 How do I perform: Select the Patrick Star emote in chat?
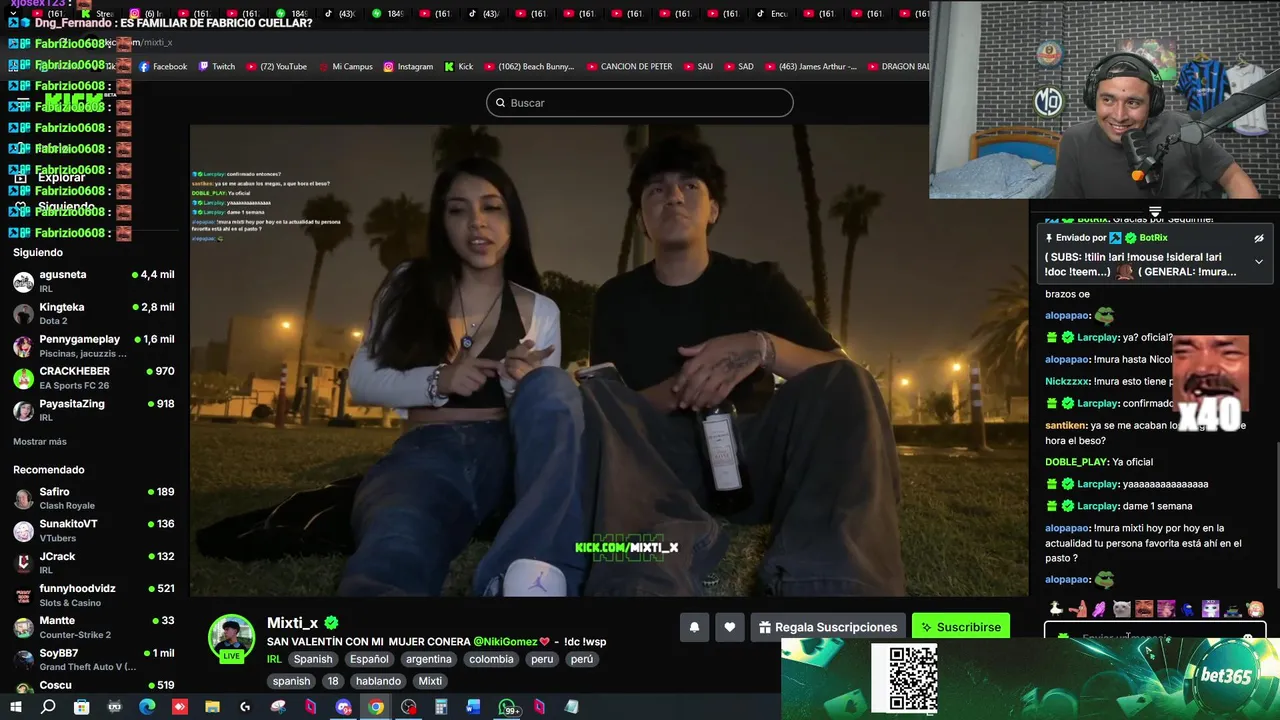pyautogui.click(x=1078, y=609)
